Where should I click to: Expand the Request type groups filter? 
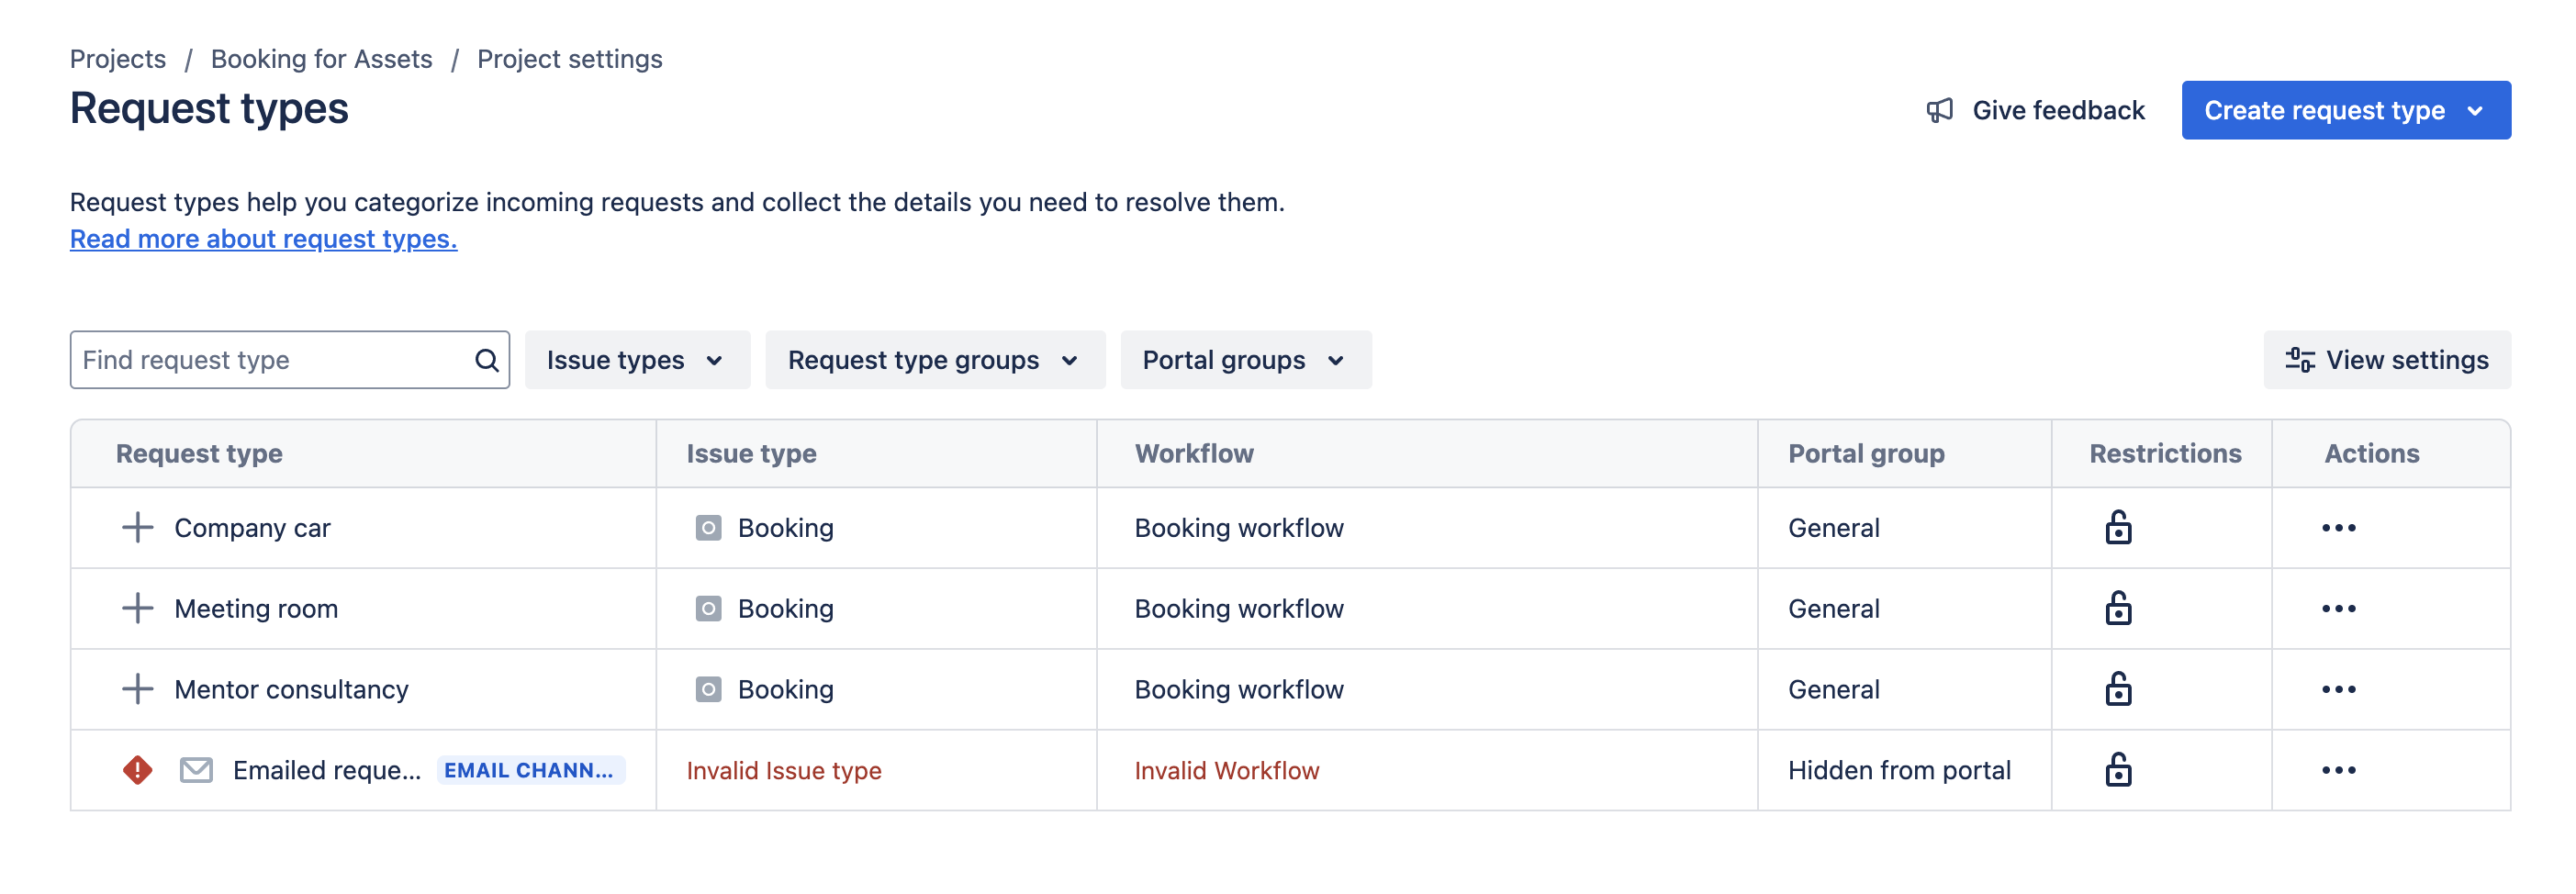pyautogui.click(x=935, y=360)
